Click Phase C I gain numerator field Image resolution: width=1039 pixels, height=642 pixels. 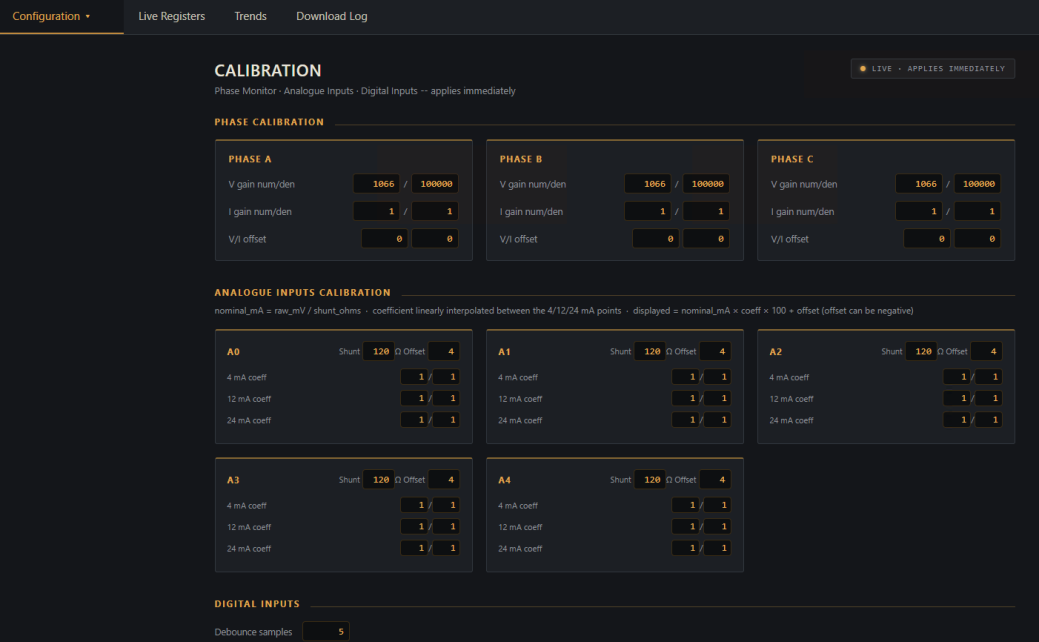918,211
